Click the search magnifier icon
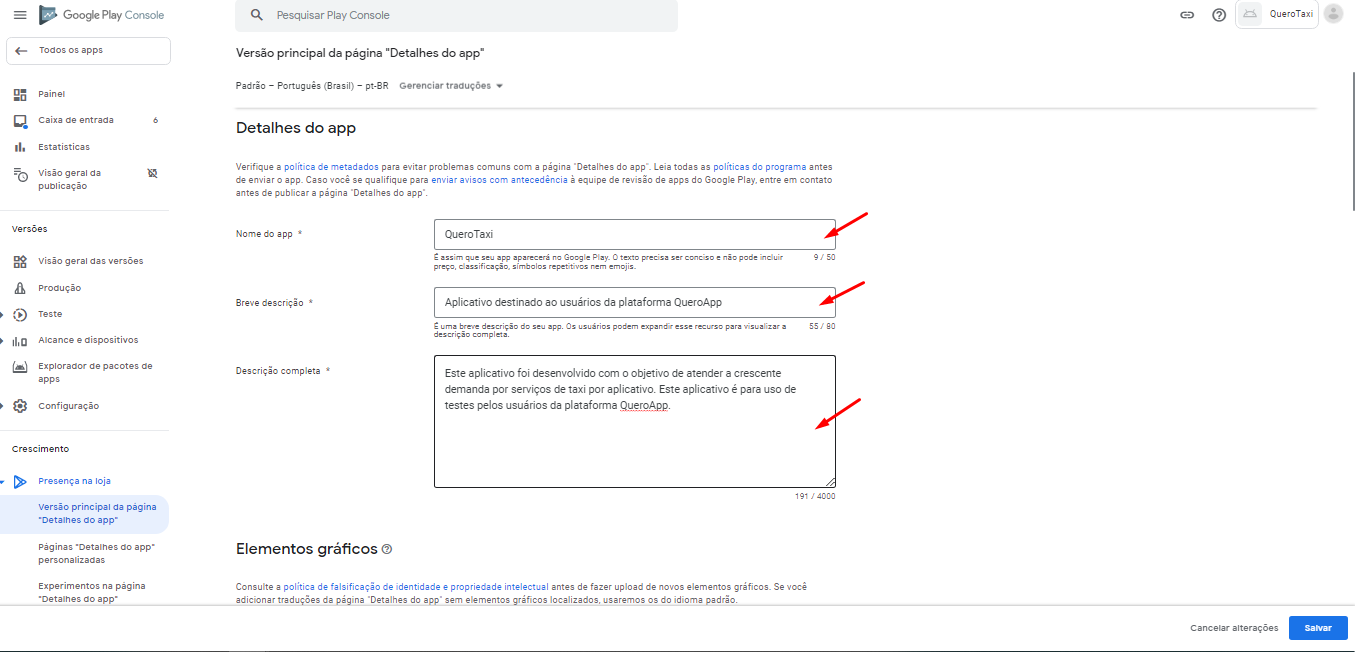Image resolution: width=1355 pixels, height=652 pixels. [x=257, y=15]
